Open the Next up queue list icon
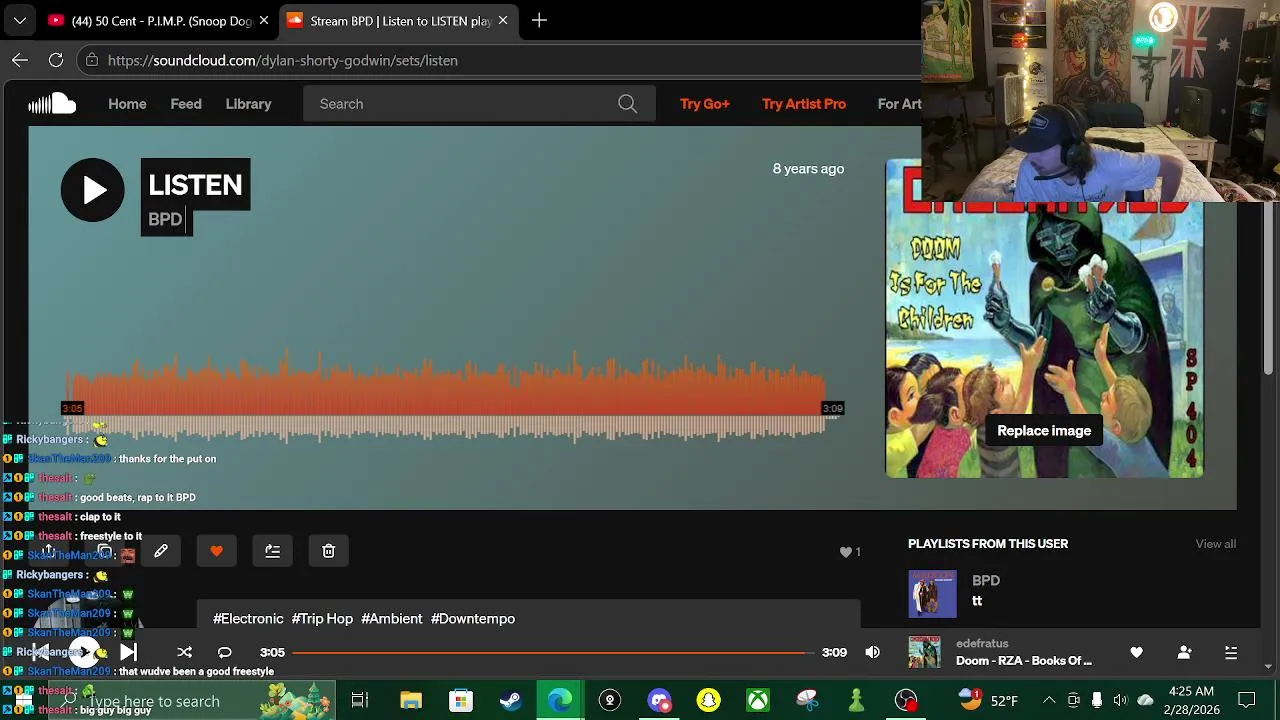The height and width of the screenshot is (720, 1280). click(1232, 652)
